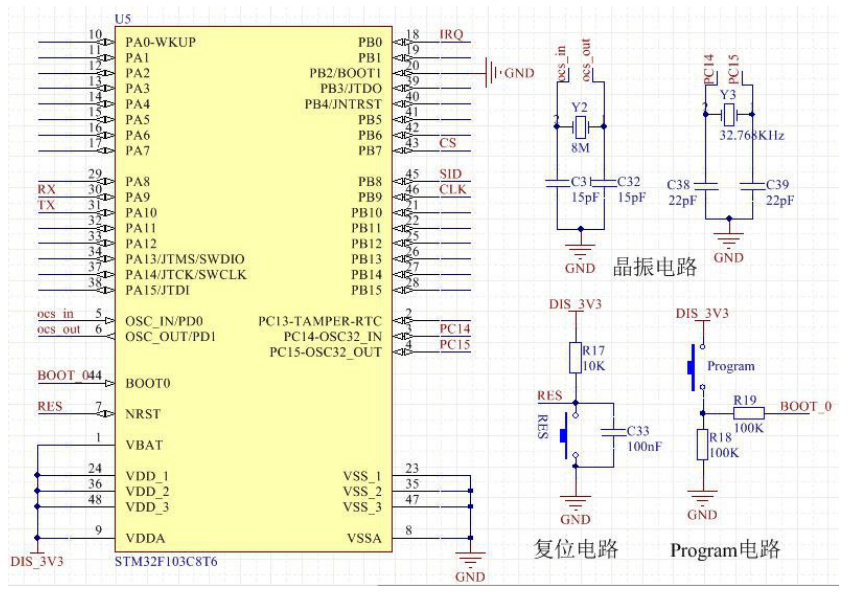Click the PC14 net label on pin 3
853x597 pixels.
click(x=455, y=329)
